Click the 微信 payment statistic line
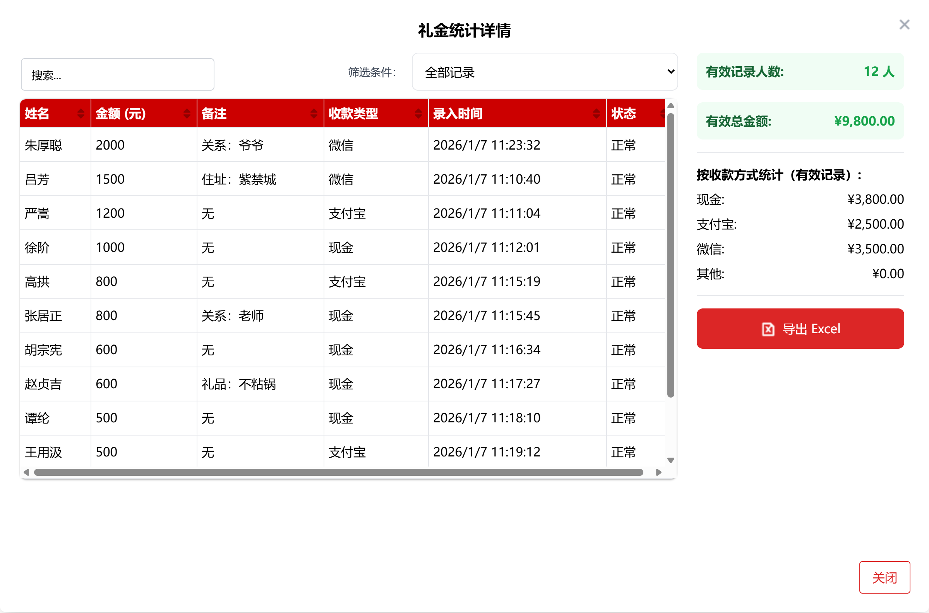The width and height of the screenshot is (929, 613). (800, 249)
